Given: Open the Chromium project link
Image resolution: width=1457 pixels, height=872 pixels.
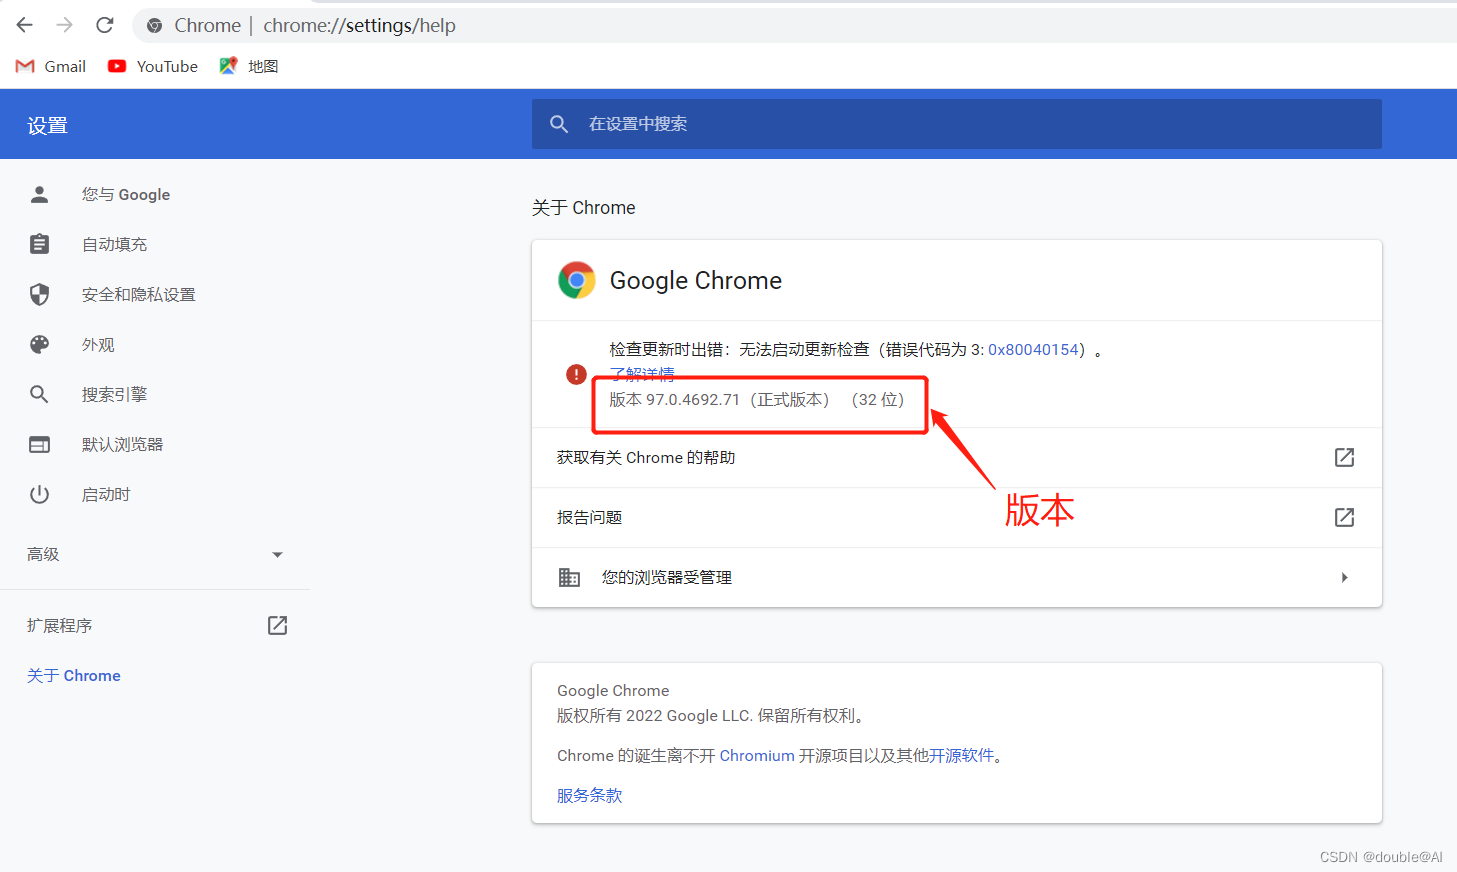Looking at the screenshot, I should coord(756,756).
